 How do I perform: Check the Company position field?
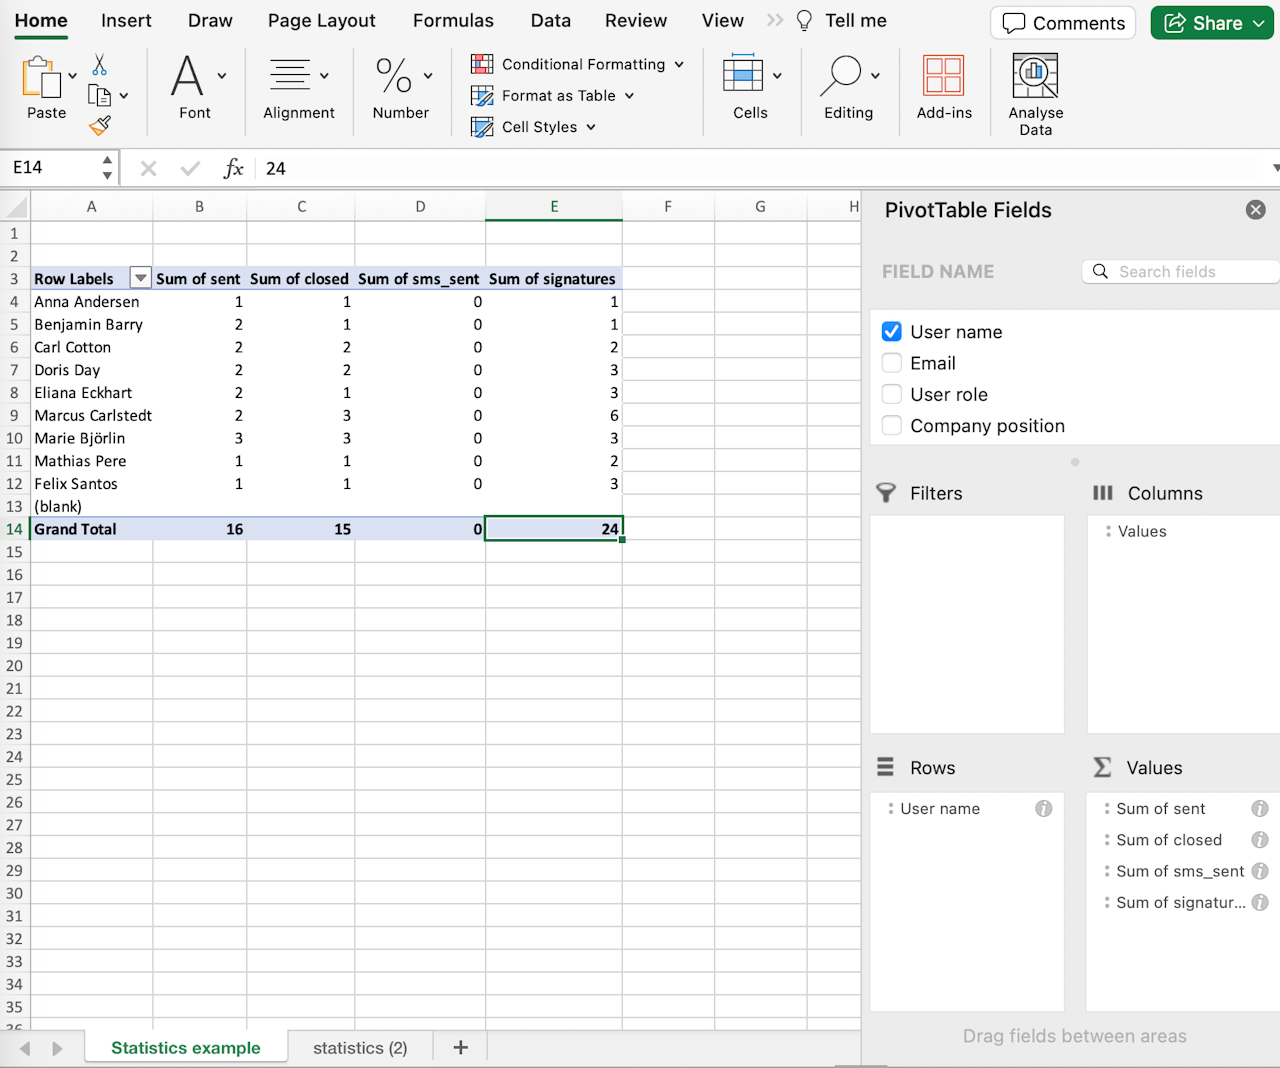(x=892, y=426)
